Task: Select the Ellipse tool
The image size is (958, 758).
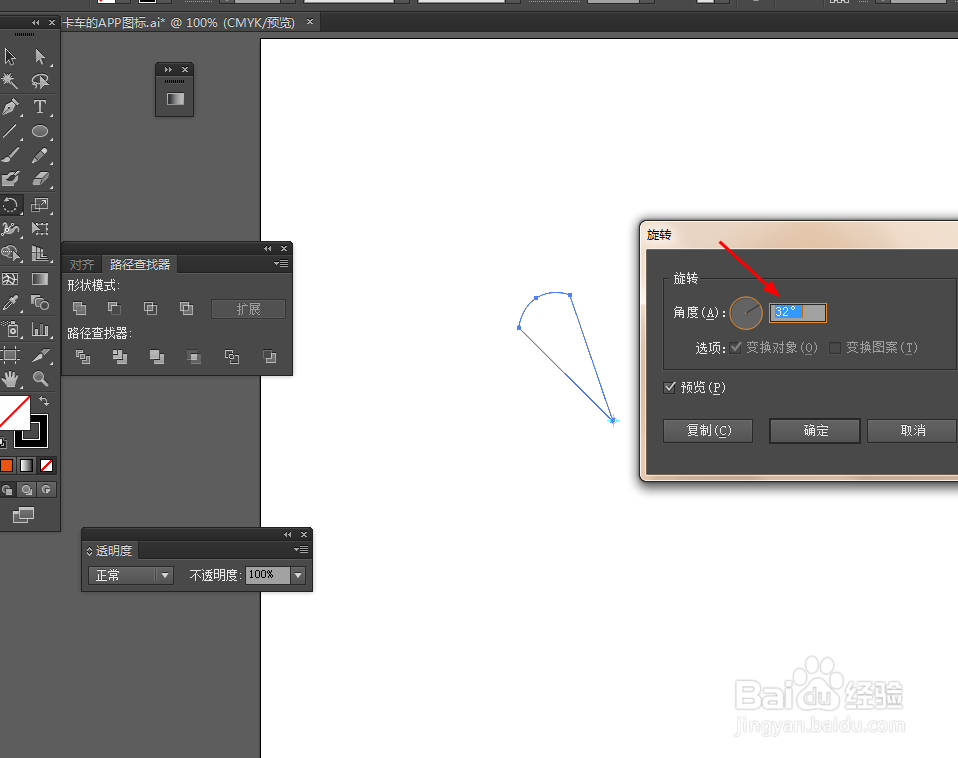Action: [40, 131]
